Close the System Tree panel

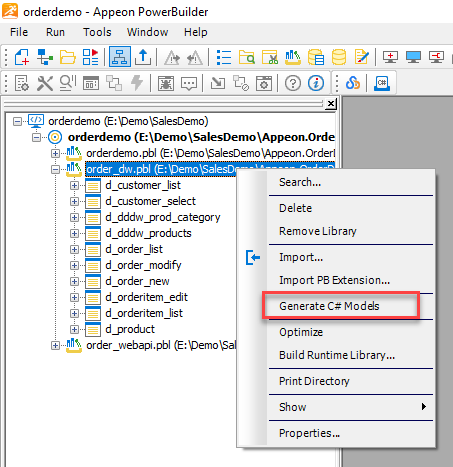[331, 104]
